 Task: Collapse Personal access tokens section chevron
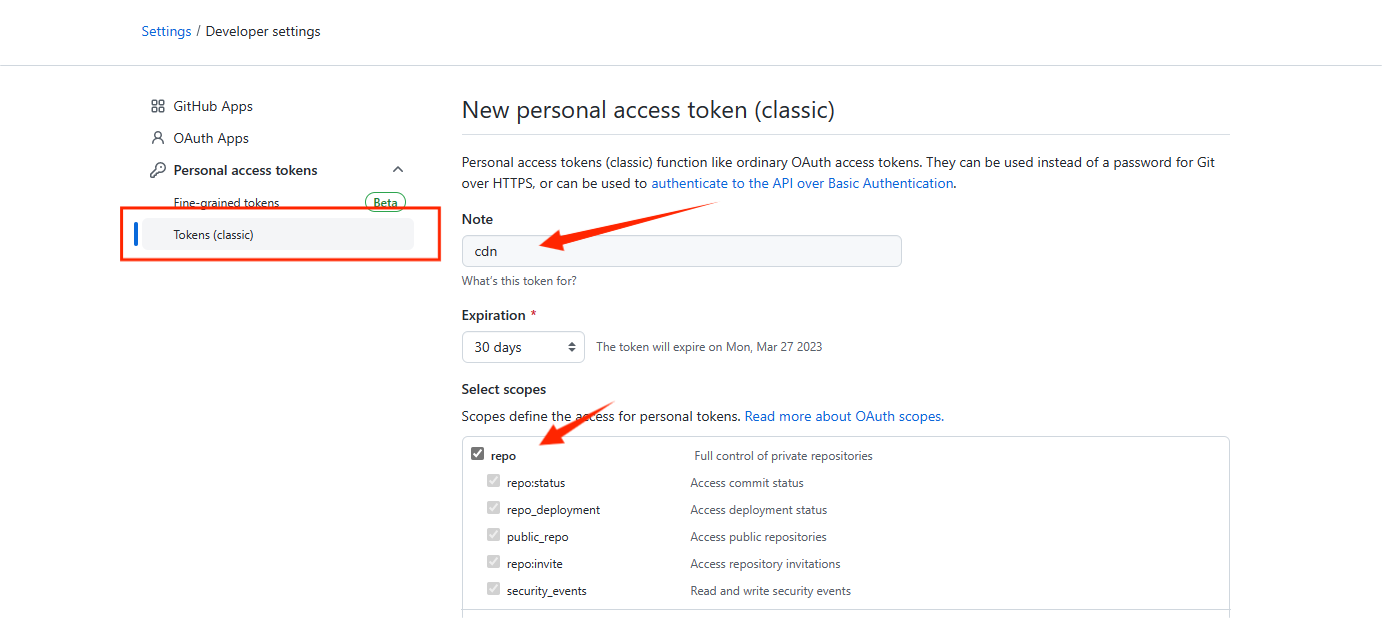pos(398,170)
